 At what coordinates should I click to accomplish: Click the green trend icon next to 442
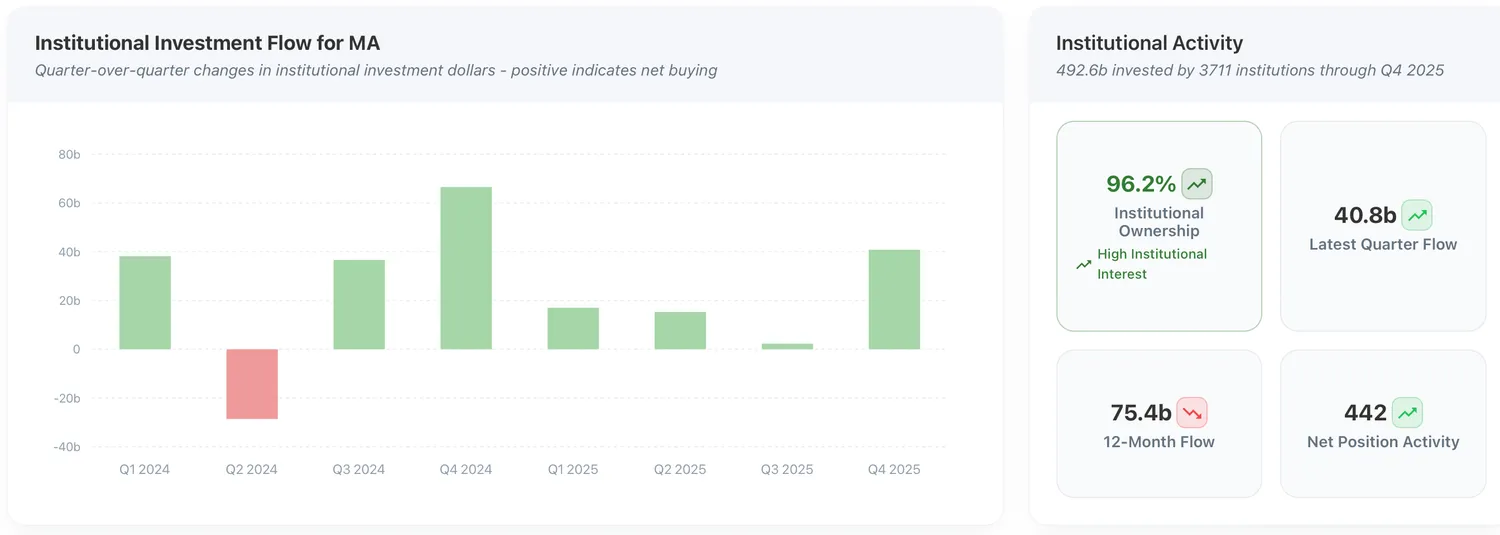click(x=1407, y=413)
